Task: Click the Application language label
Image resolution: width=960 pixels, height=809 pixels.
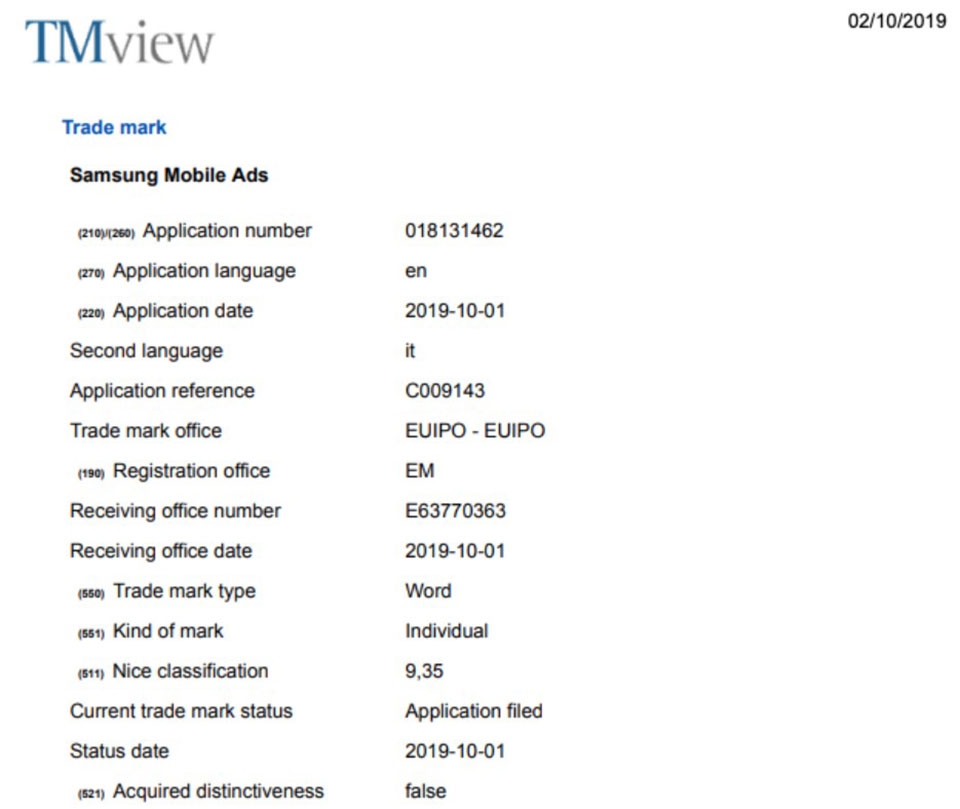Action: [x=204, y=271]
